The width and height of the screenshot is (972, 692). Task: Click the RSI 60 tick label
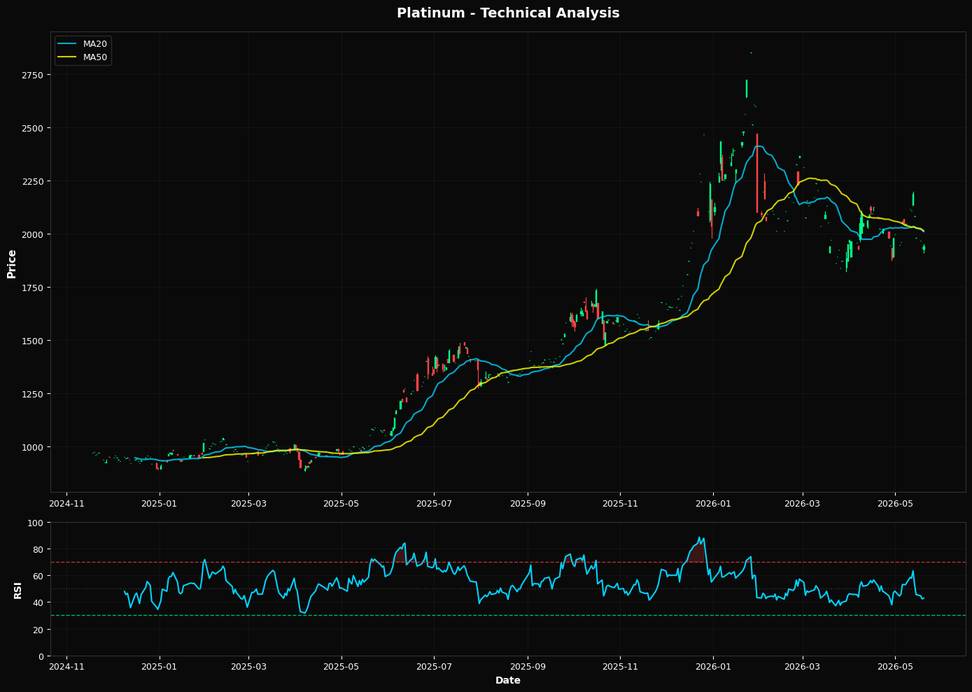(38, 576)
